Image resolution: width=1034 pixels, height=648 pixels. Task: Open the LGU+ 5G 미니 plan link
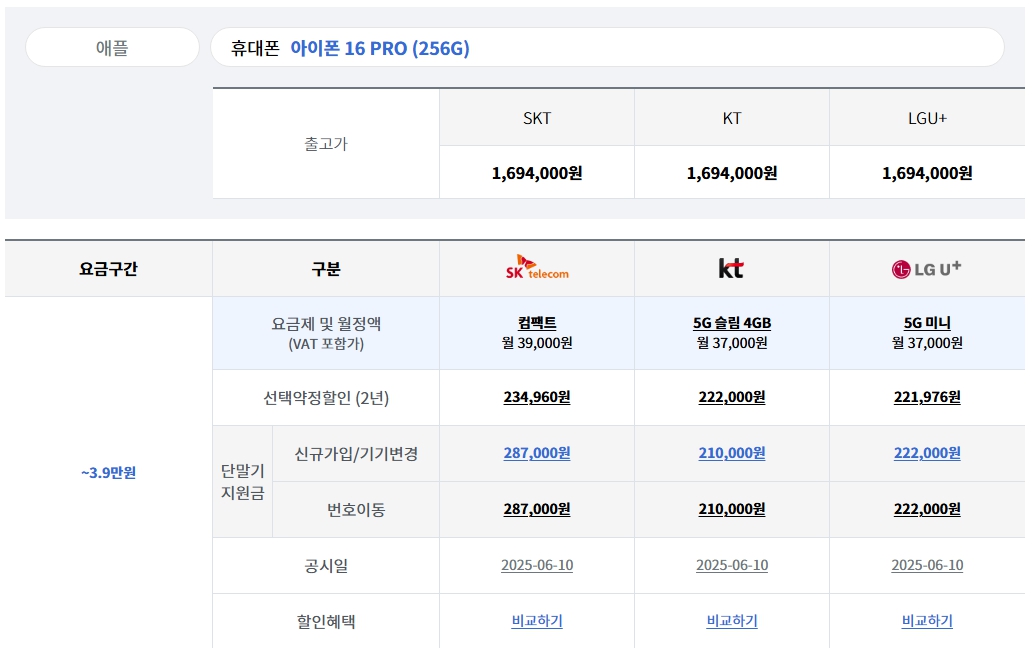(x=927, y=323)
